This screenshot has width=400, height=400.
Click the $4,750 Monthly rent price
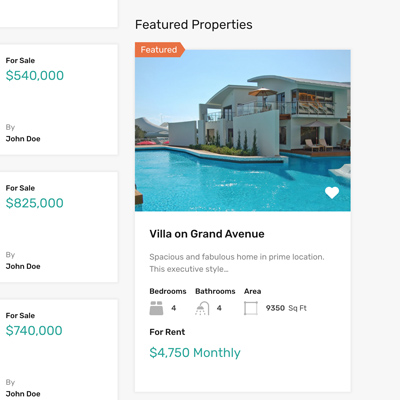click(195, 353)
